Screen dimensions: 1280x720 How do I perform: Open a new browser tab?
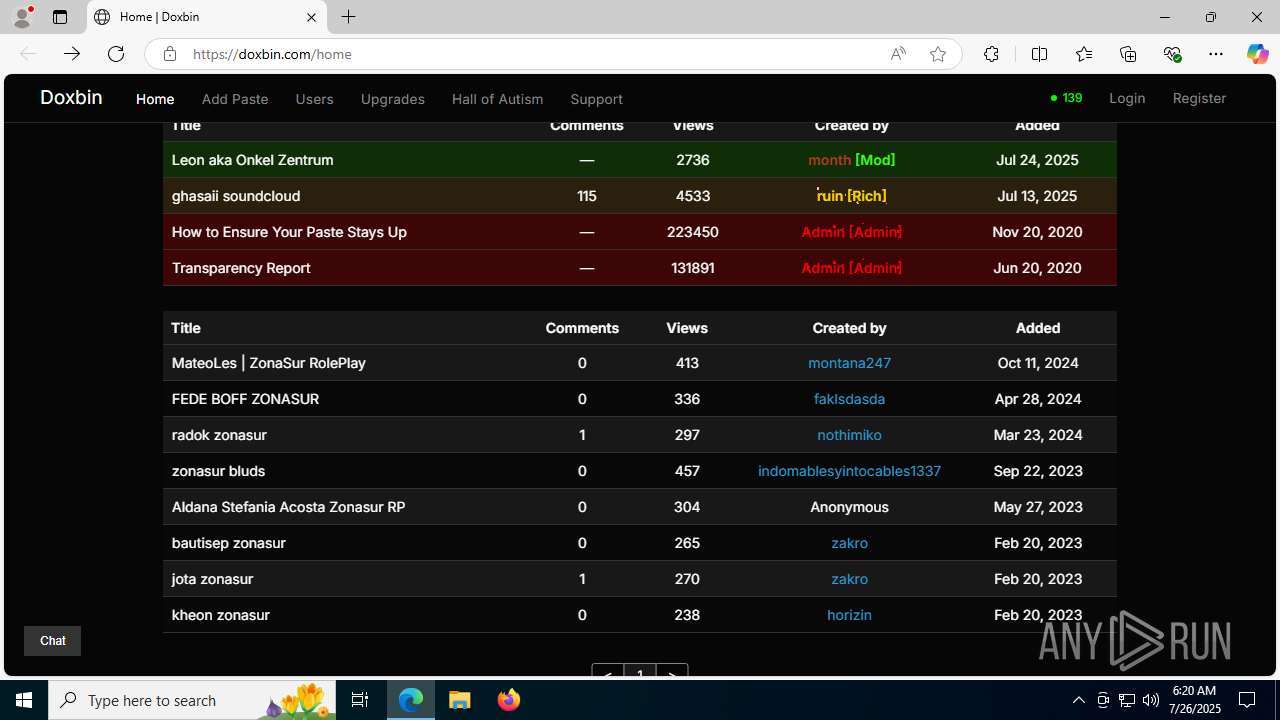[348, 17]
